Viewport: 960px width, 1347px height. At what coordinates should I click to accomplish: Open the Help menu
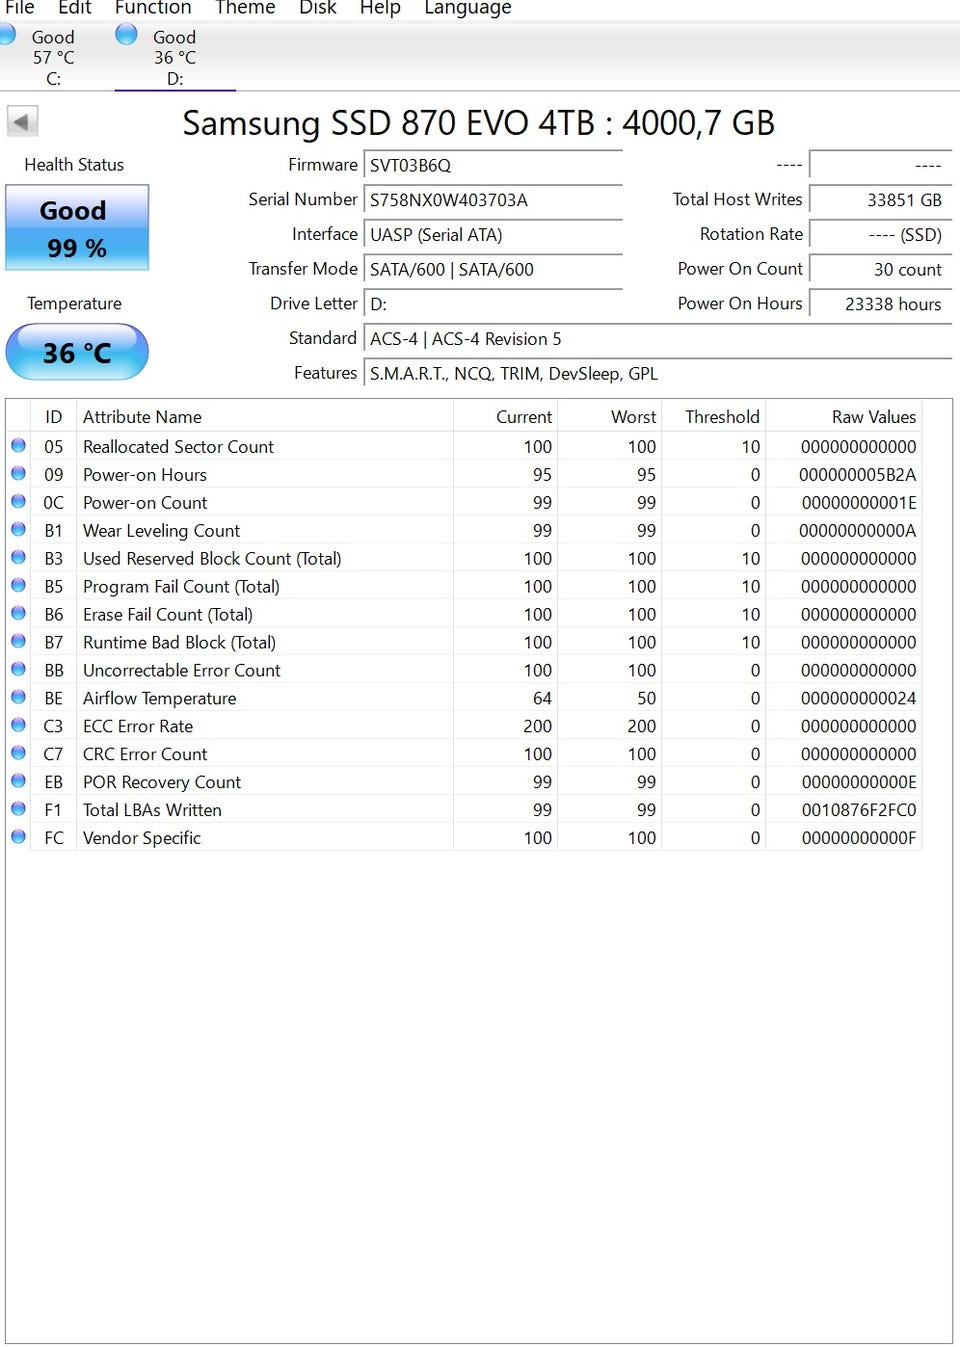click(x=380, y=7)
